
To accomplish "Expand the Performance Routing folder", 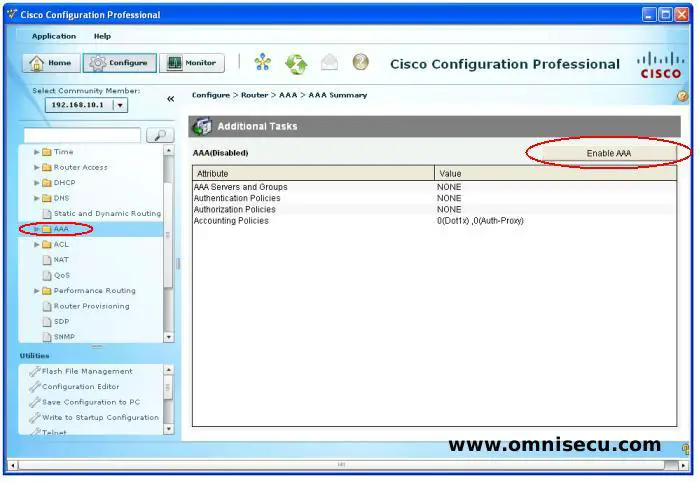I will point(37,291).
